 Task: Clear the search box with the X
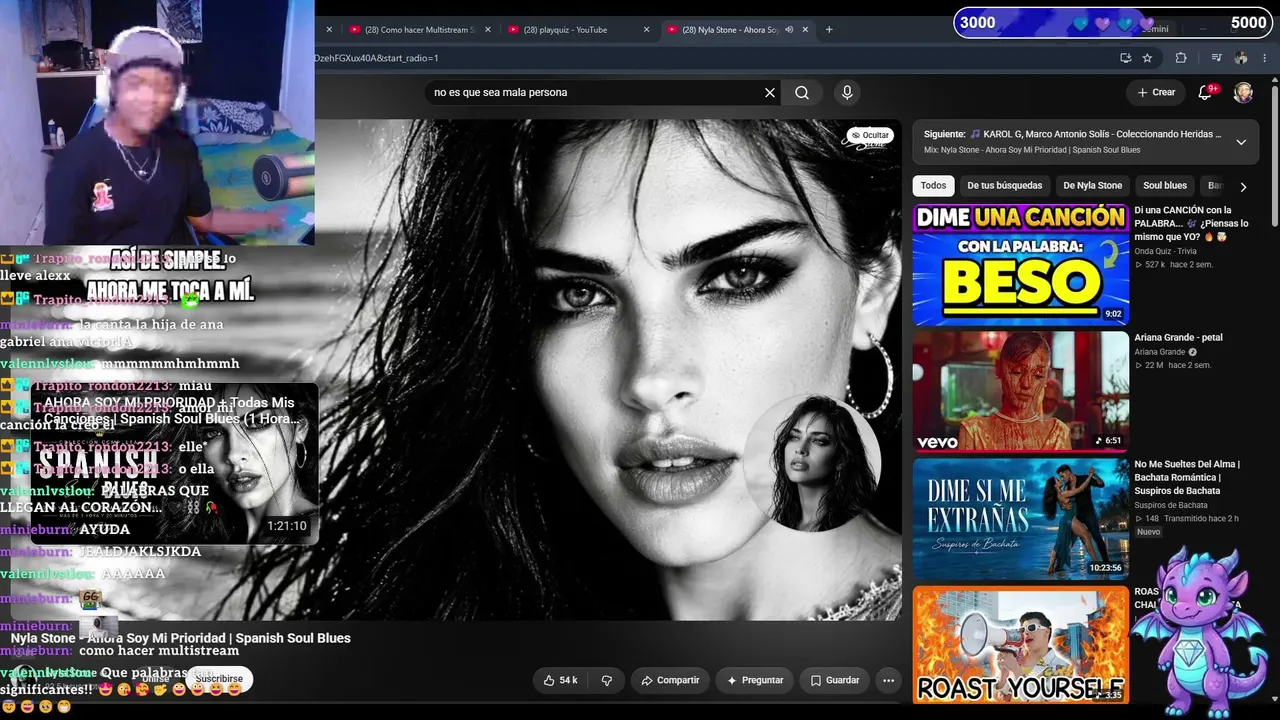coord(770,93)
